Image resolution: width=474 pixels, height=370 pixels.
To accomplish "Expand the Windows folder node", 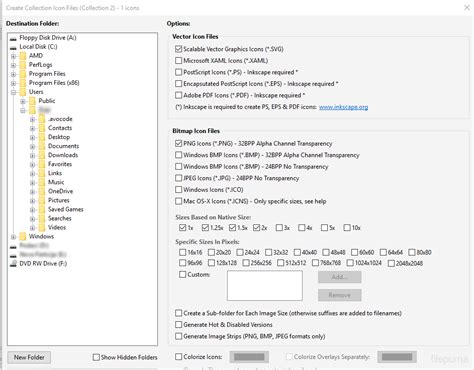I will tap(13, 237).
